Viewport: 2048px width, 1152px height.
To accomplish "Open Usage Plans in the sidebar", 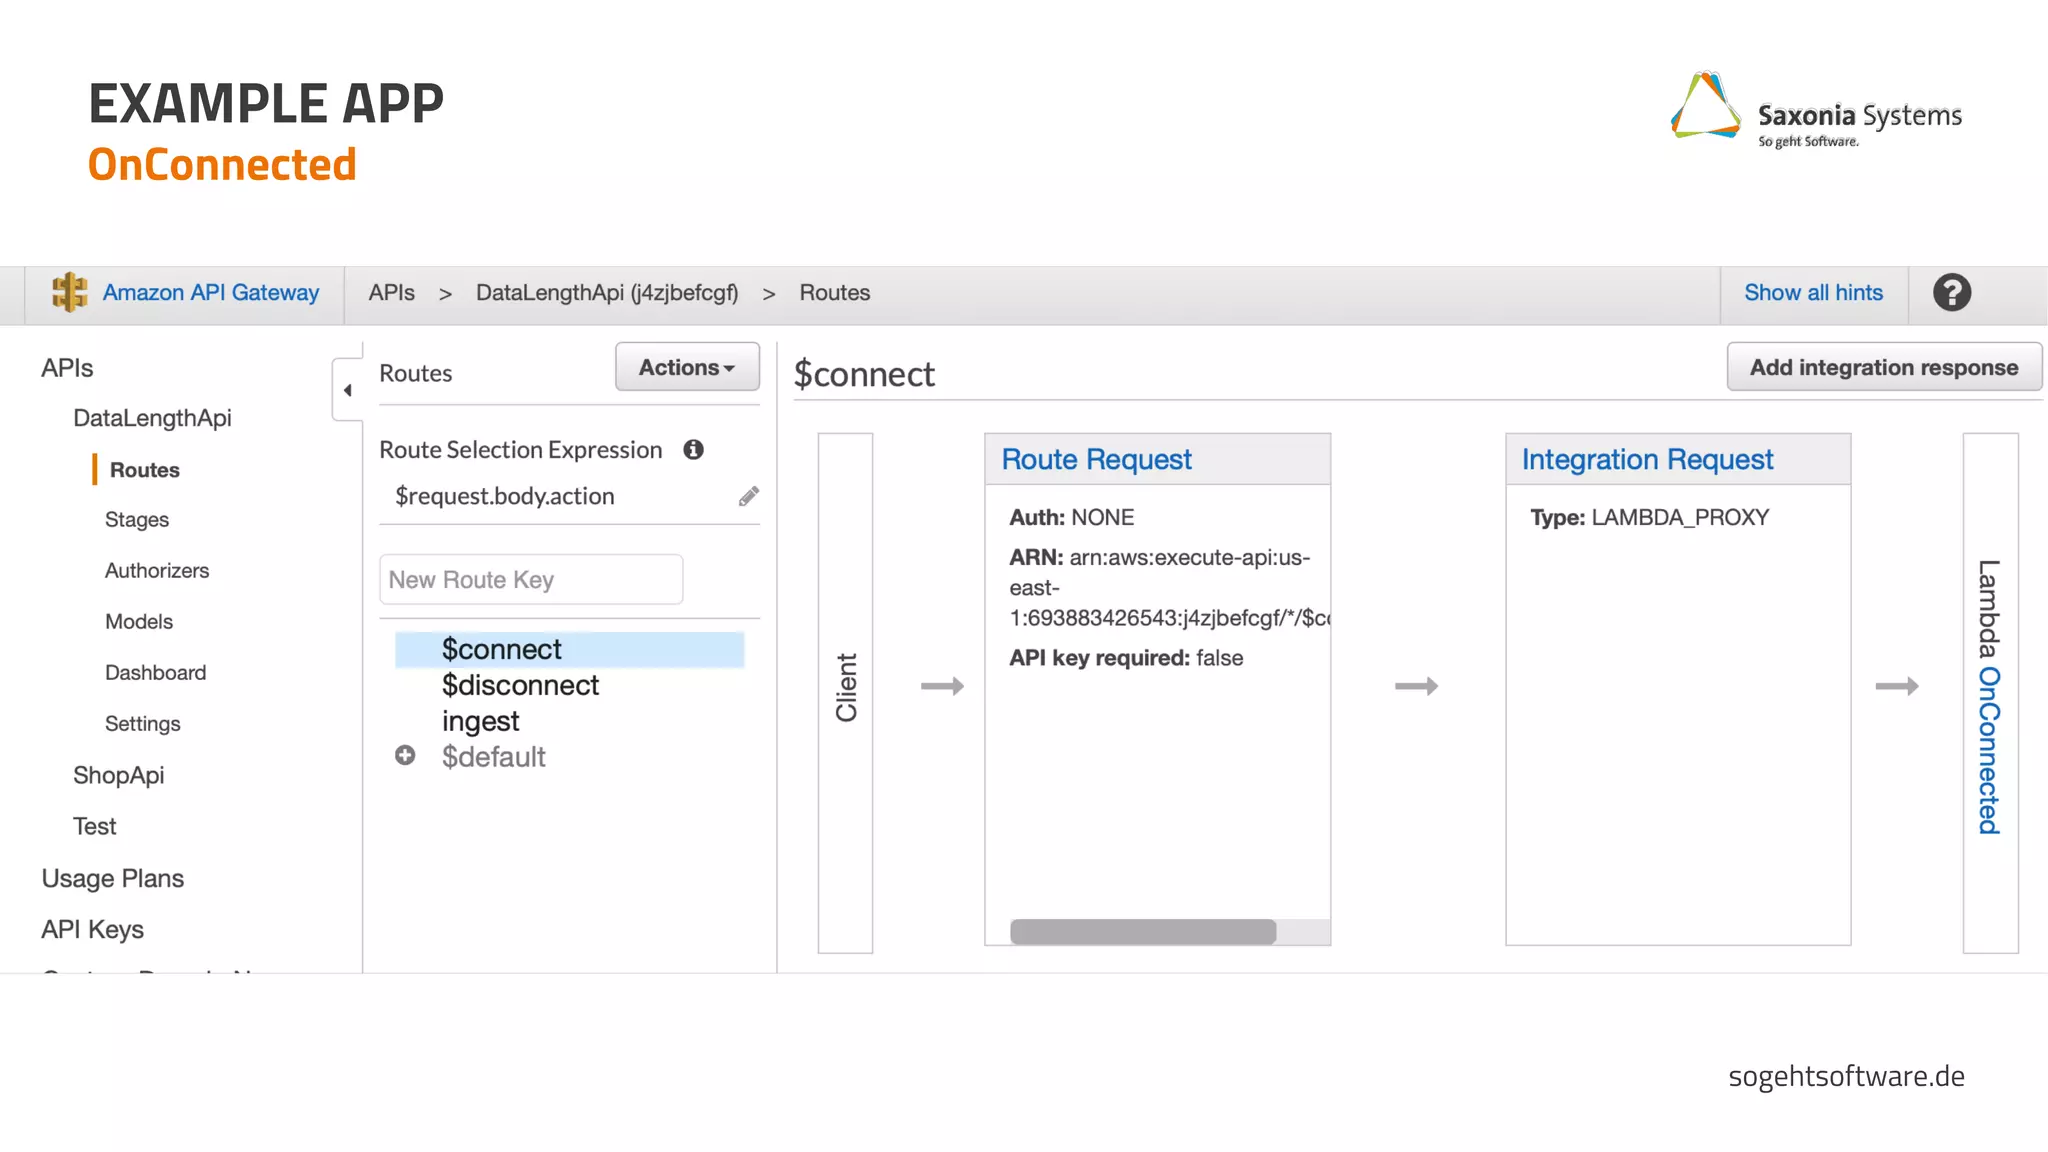I will [113, 878].
